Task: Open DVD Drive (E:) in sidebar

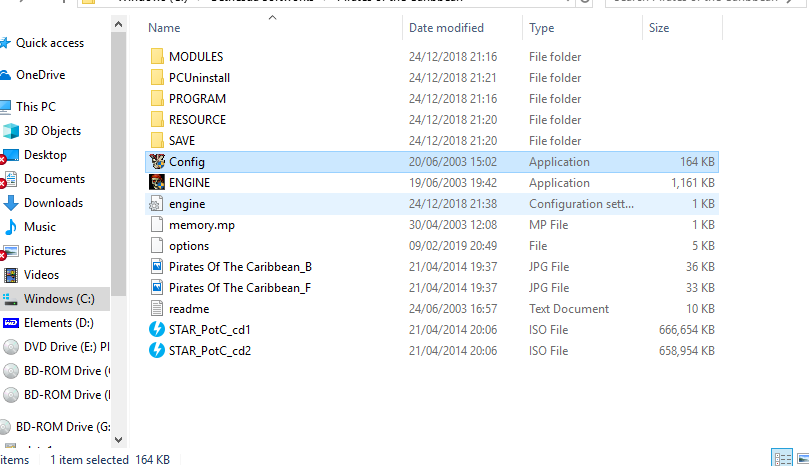Action: pos(66,347)
